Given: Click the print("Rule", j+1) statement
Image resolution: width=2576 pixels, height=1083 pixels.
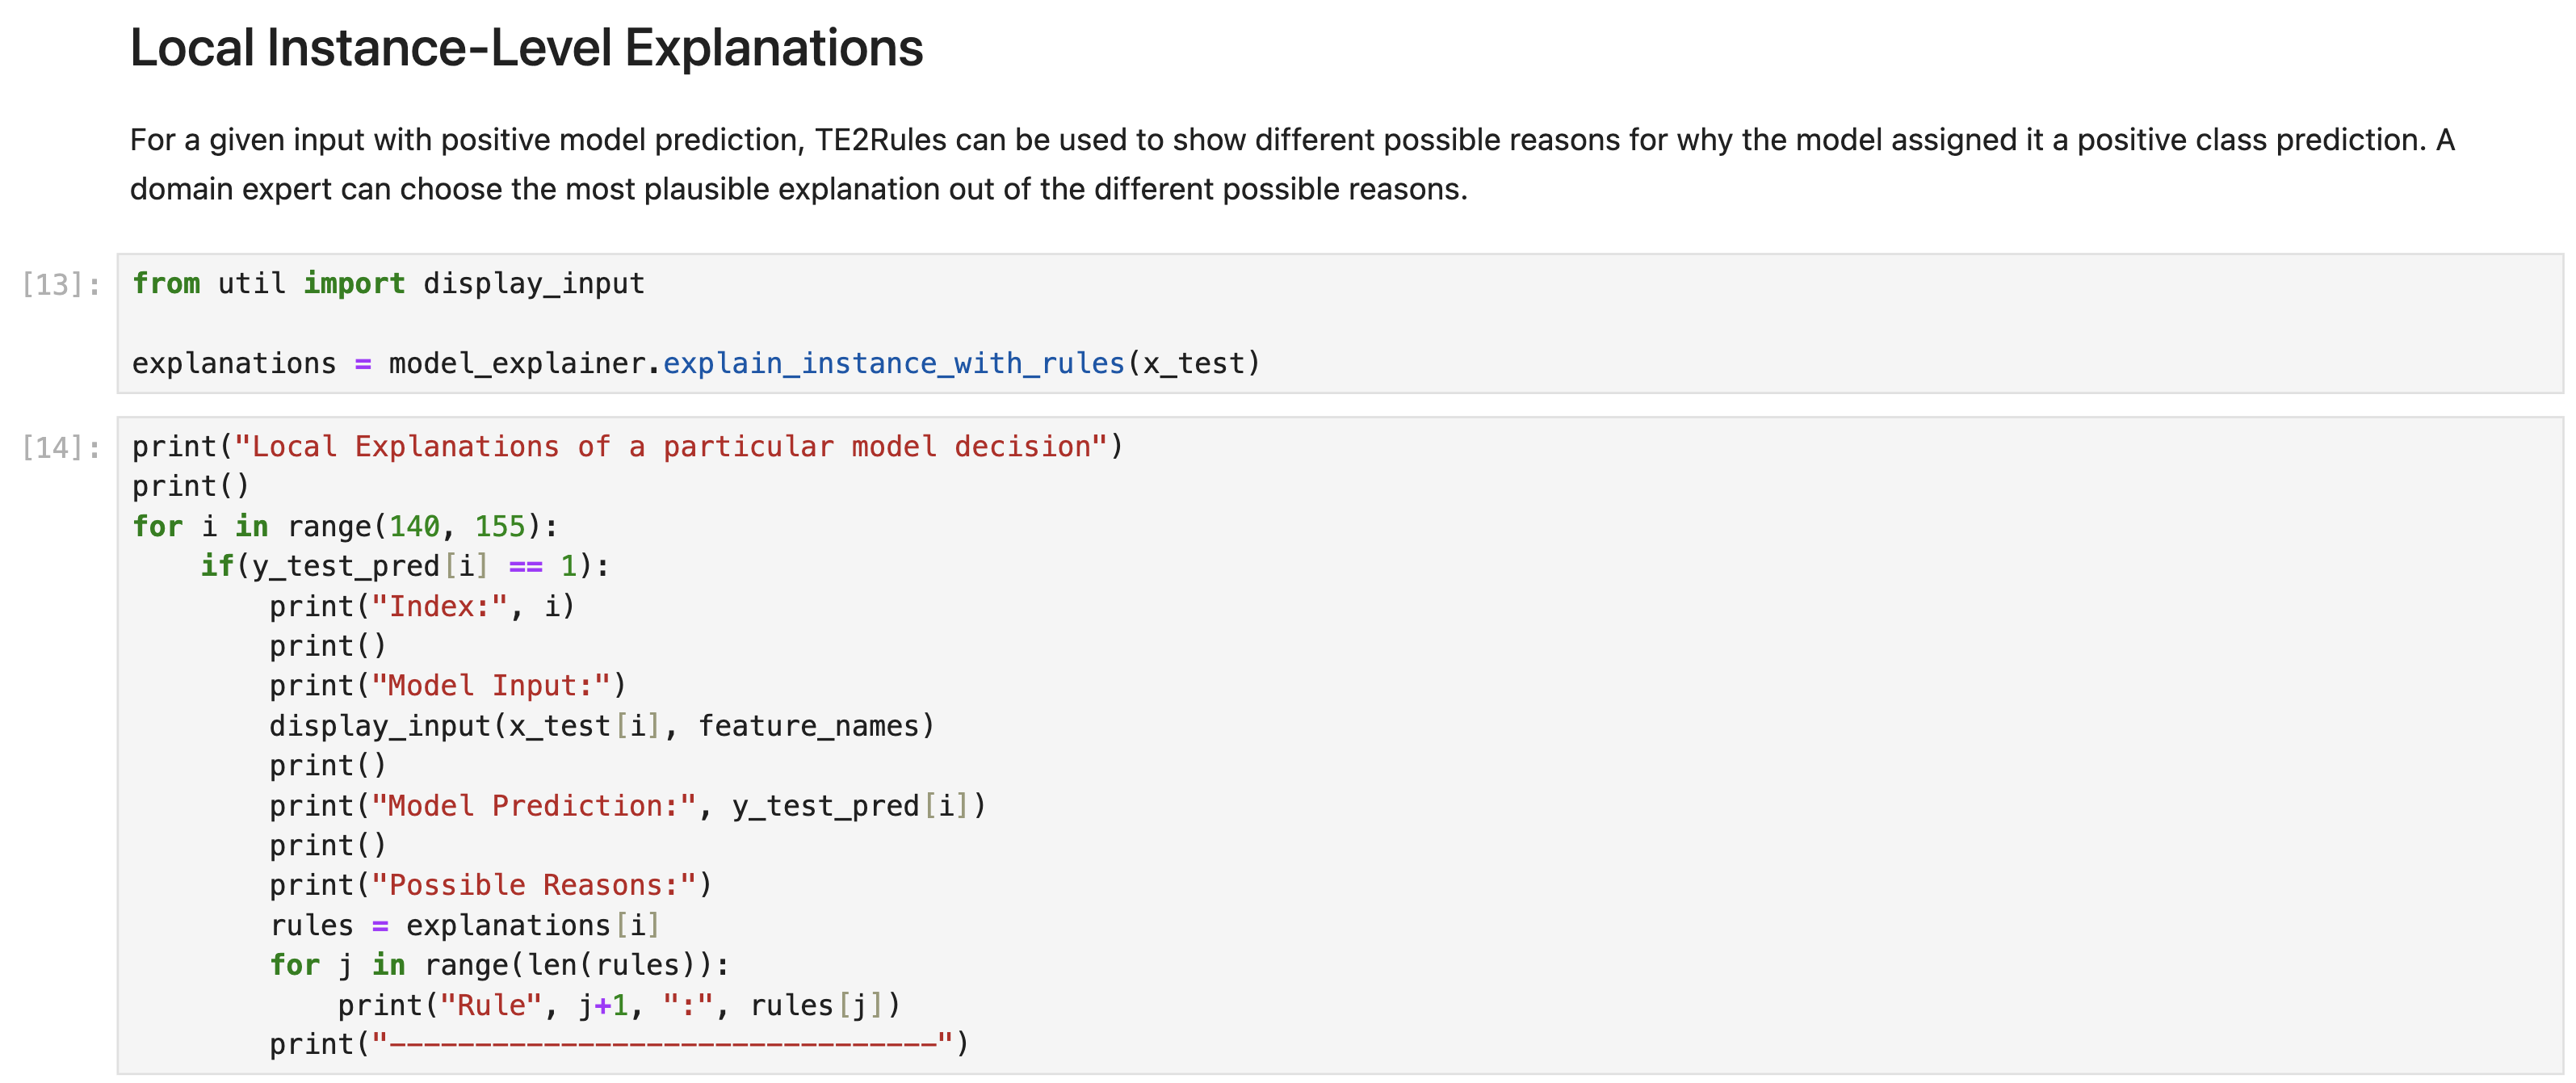Looking at the screenshot, I should click(618, 1006).
